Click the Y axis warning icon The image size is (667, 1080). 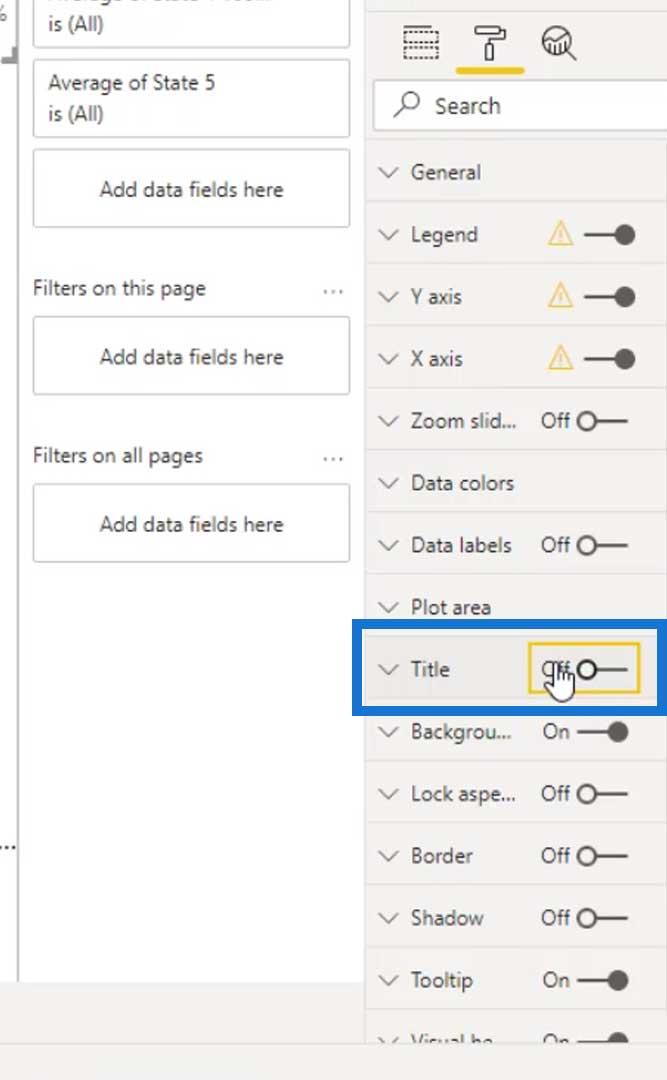[560, 296]
